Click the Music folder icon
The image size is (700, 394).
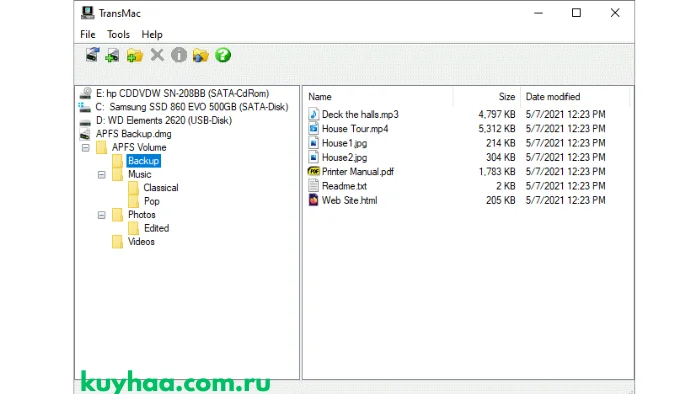click(x=118, y=174)
